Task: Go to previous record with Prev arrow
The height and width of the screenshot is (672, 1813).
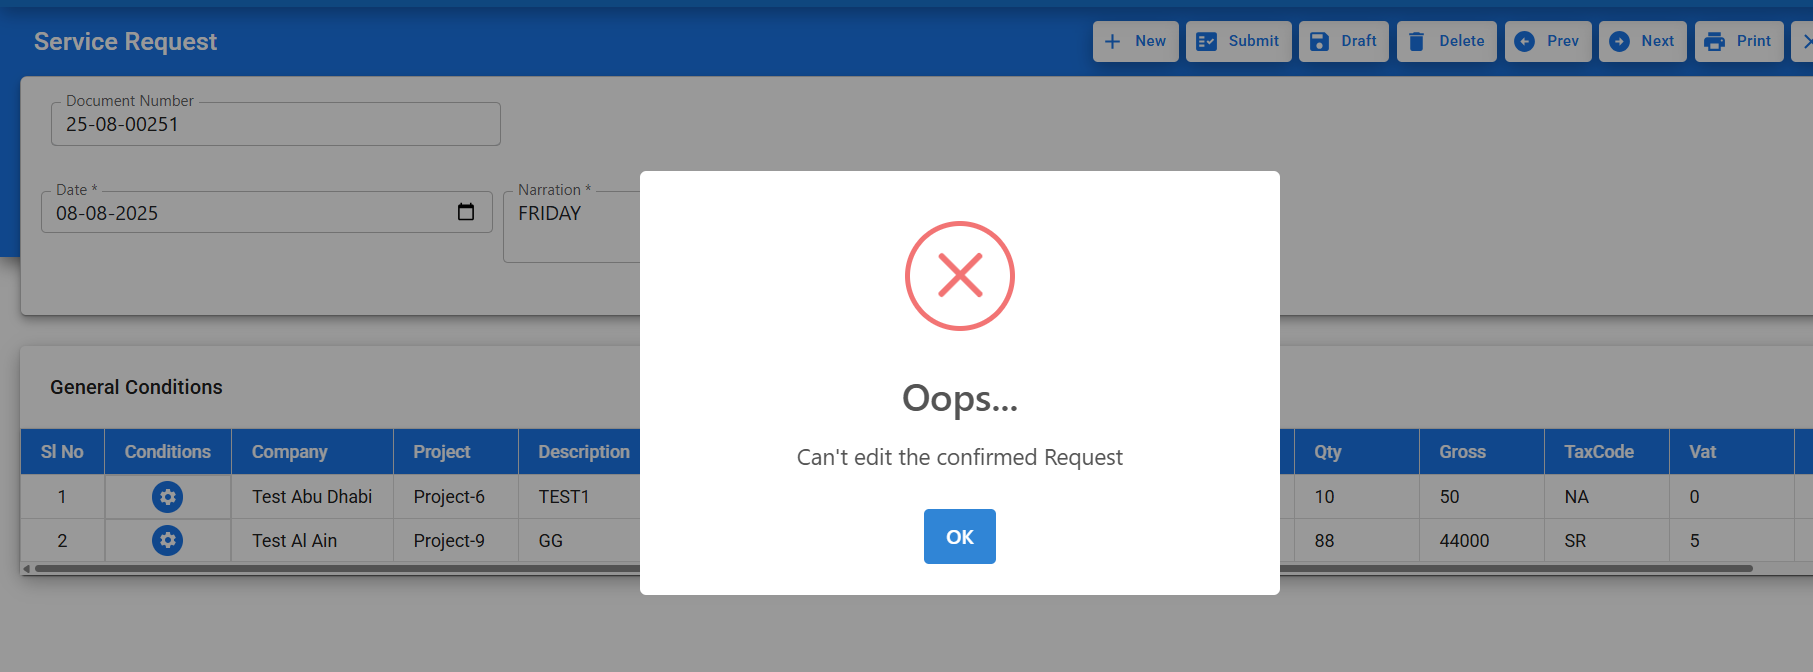Action: coord(1525,42)
